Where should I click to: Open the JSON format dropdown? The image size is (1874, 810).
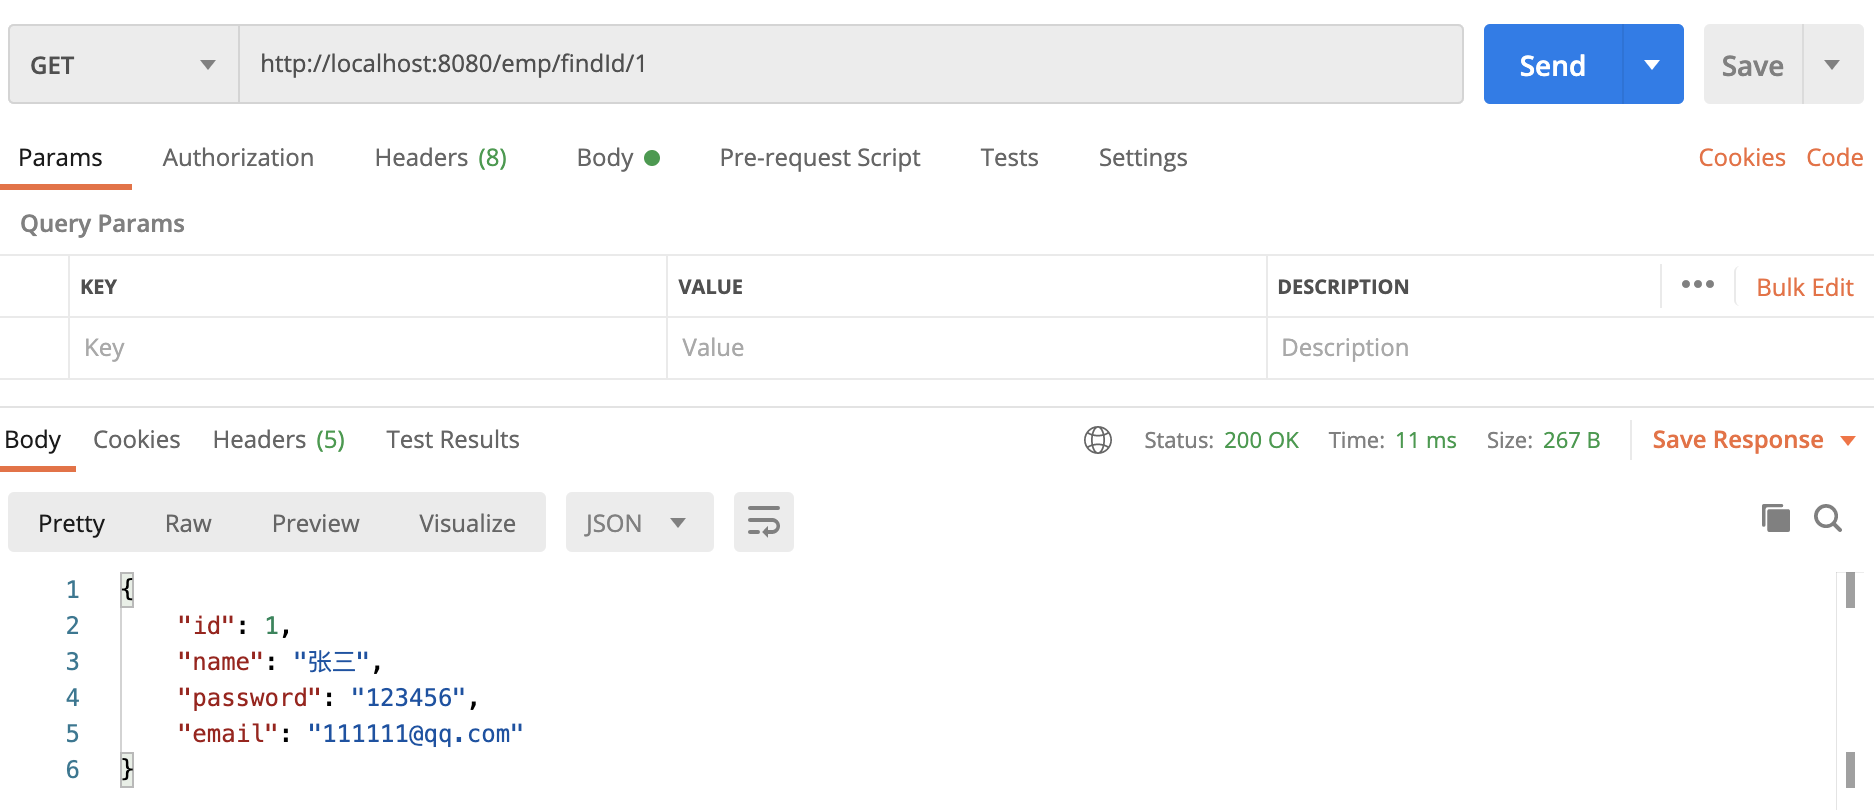[x=638, y=521]
